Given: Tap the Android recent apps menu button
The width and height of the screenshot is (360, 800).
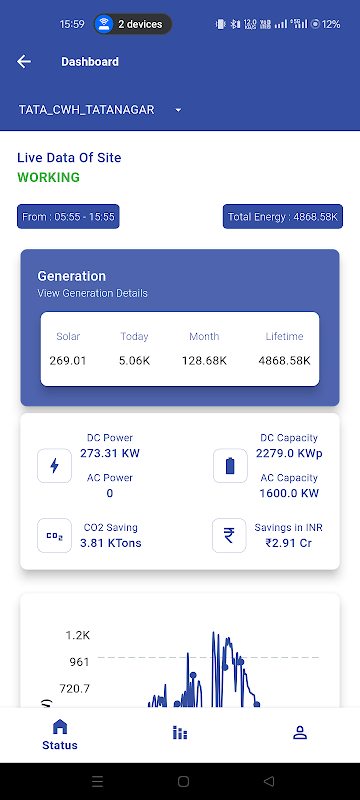Looking at the screenshot, I should (x=97, y=781).
